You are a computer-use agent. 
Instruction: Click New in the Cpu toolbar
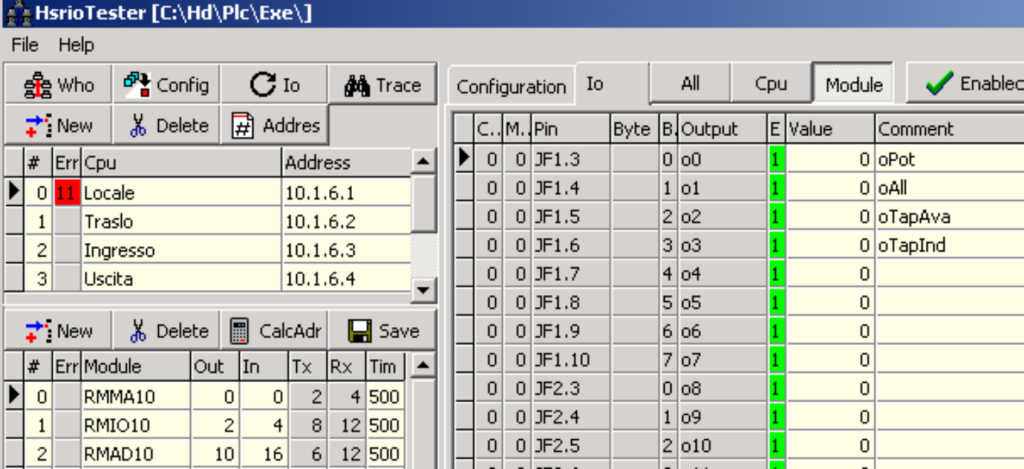pos(58,125)
